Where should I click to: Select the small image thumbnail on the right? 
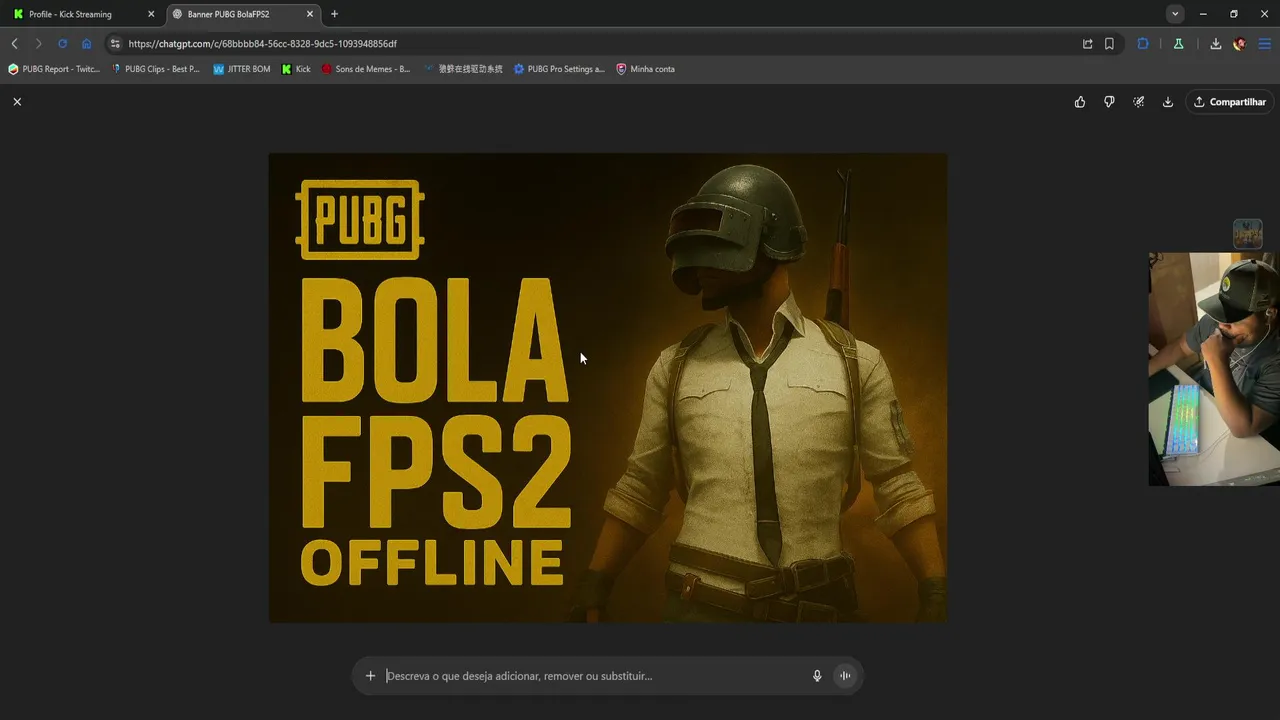tap(1247, 234)
